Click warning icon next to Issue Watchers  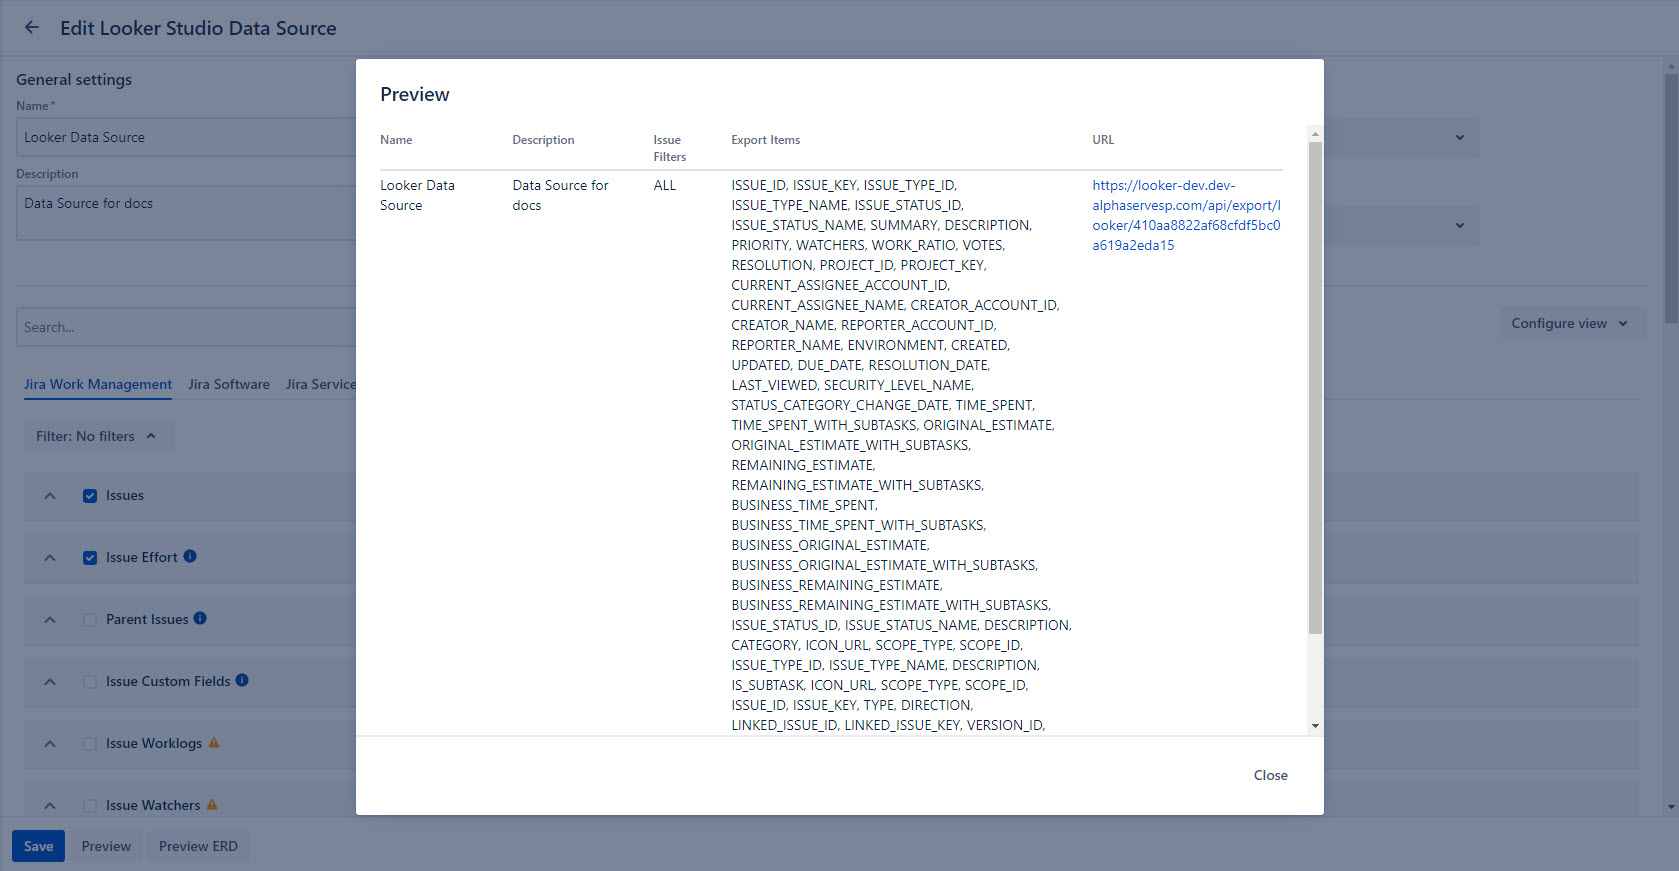click(212, 805)
